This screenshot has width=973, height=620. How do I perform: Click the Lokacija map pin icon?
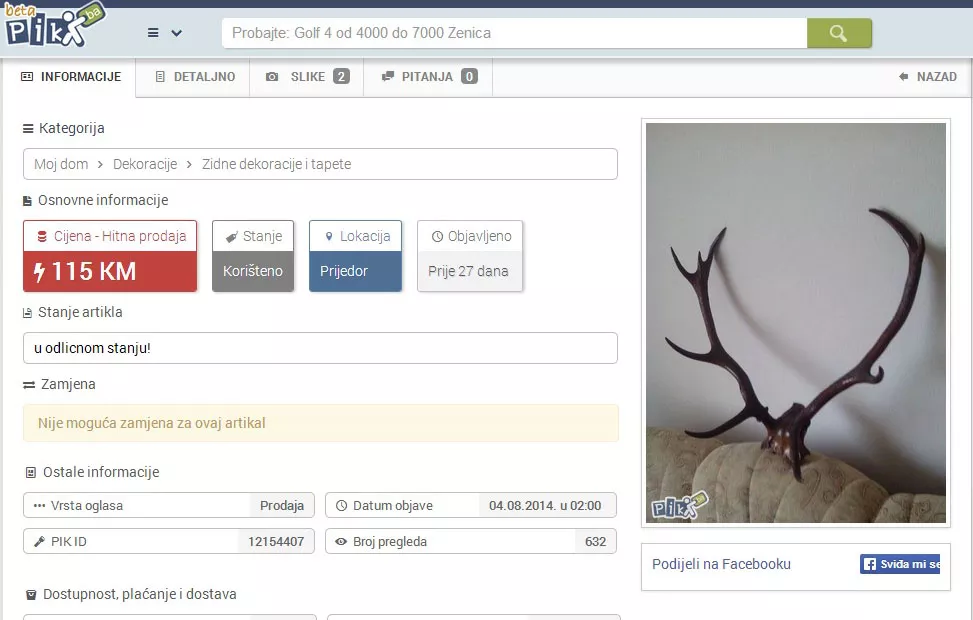329,237
